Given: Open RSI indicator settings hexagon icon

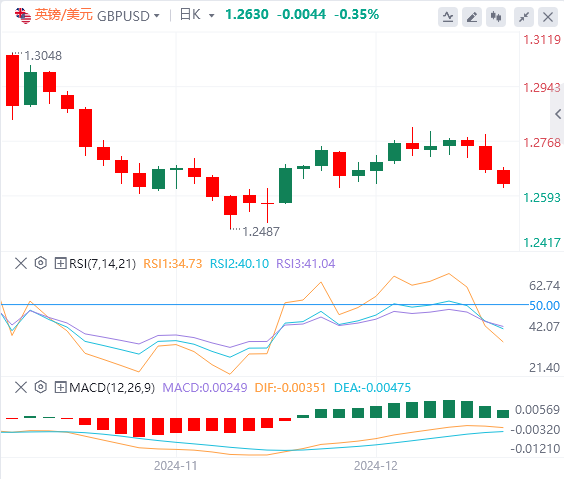Looking at the screenshot, I should pyautogui.click(x=41, y=263).
